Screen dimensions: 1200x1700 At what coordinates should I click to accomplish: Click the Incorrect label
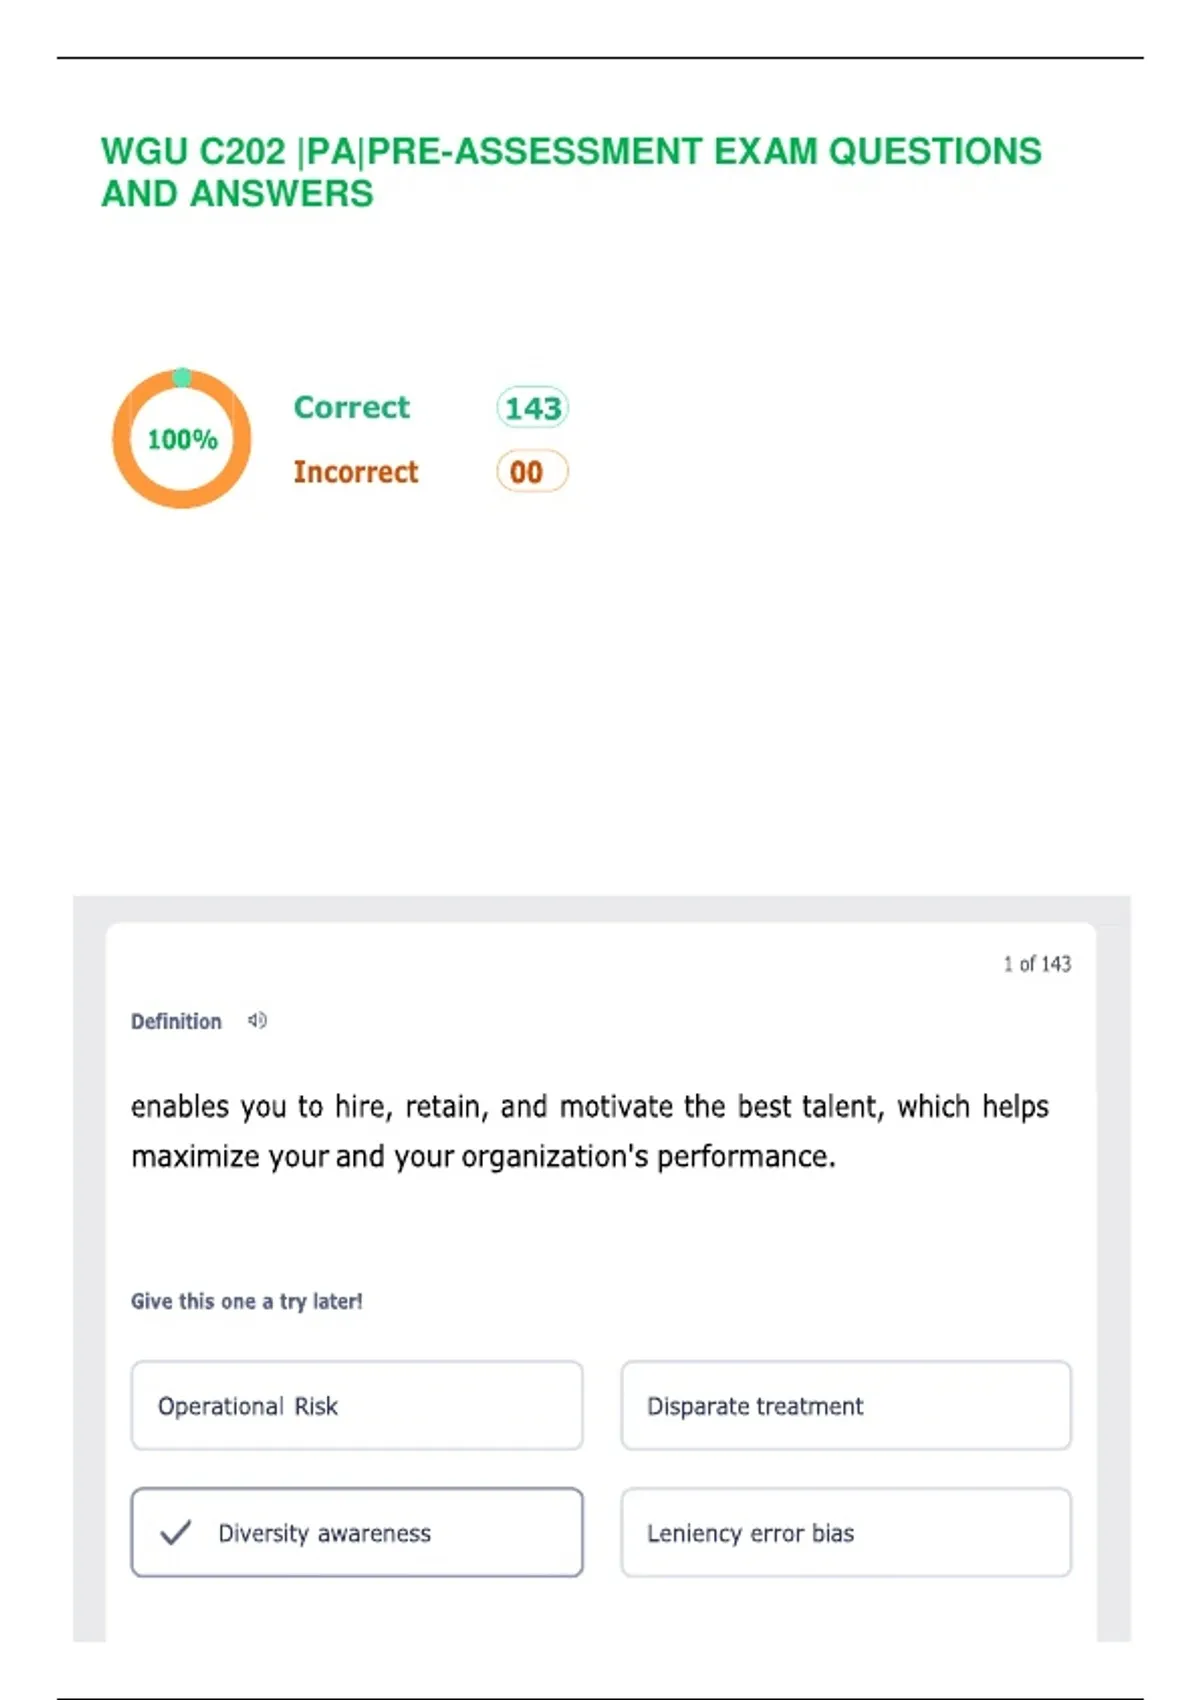pyautogui.click(x=356, y=471)
